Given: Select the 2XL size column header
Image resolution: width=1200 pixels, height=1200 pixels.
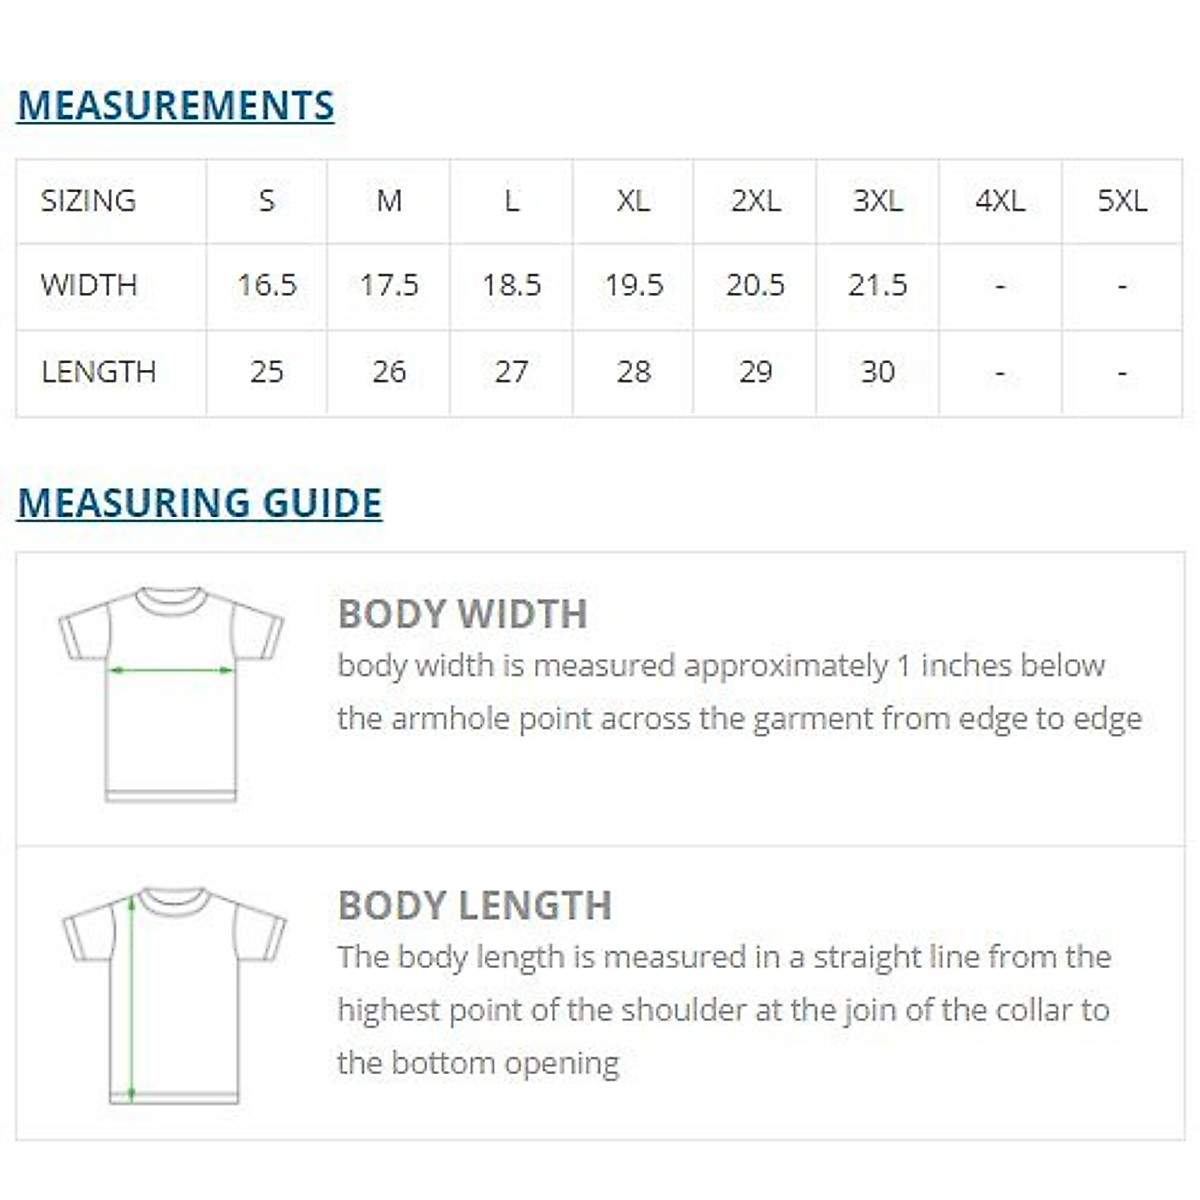Looking at the screenshot, I should pos(755,201).
